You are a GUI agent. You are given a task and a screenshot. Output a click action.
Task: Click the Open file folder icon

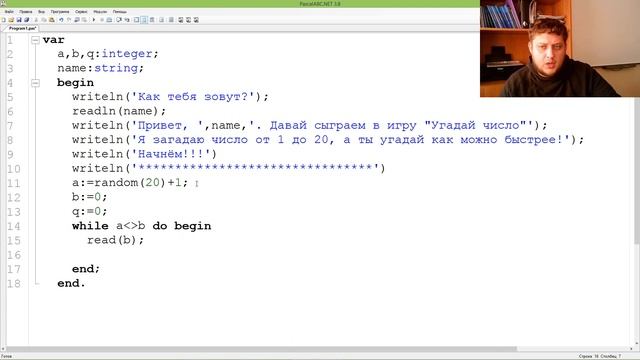tap(11, 20)
